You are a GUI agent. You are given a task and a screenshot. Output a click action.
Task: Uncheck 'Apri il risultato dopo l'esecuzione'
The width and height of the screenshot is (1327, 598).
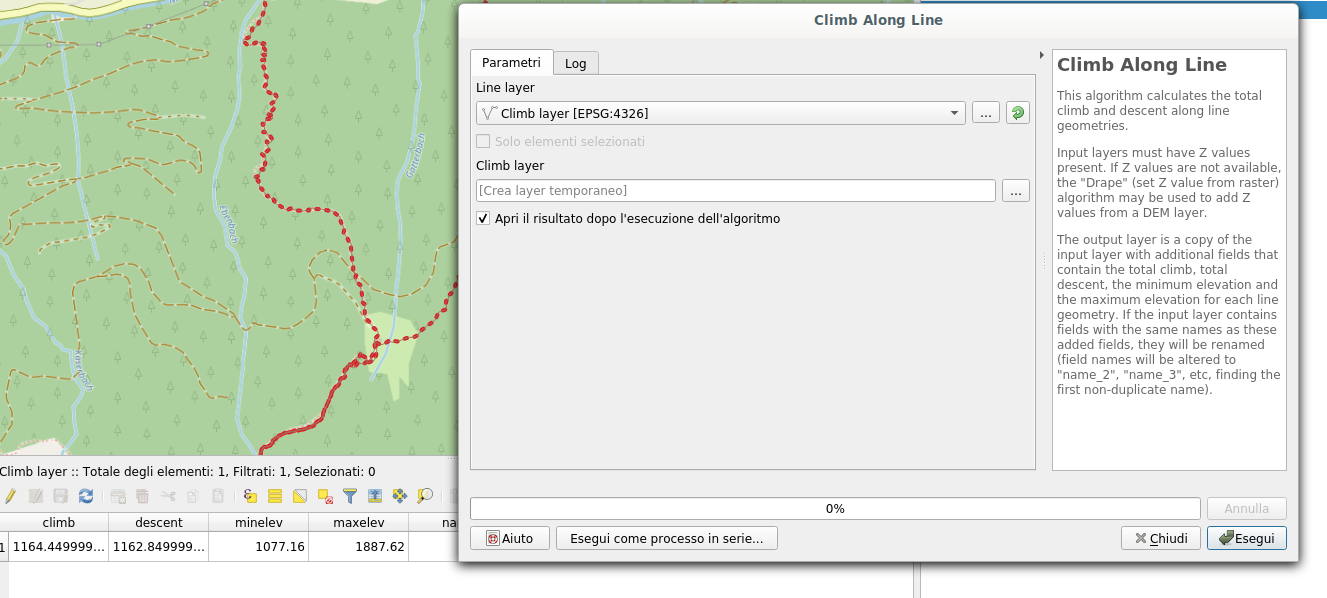pyautogui.click(x=483, y=219)
